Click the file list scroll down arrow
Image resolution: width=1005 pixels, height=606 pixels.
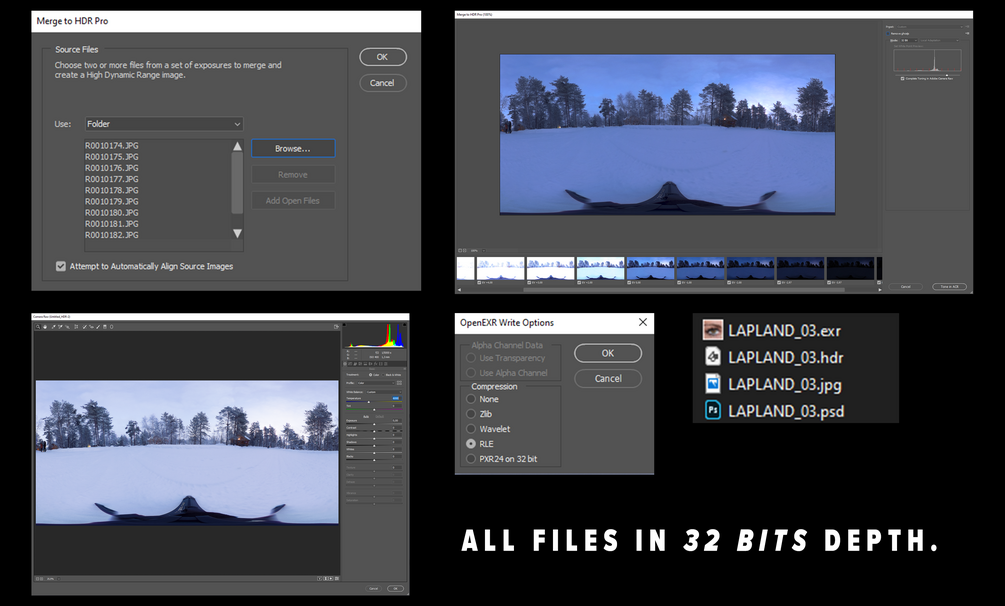coord(237,233)
